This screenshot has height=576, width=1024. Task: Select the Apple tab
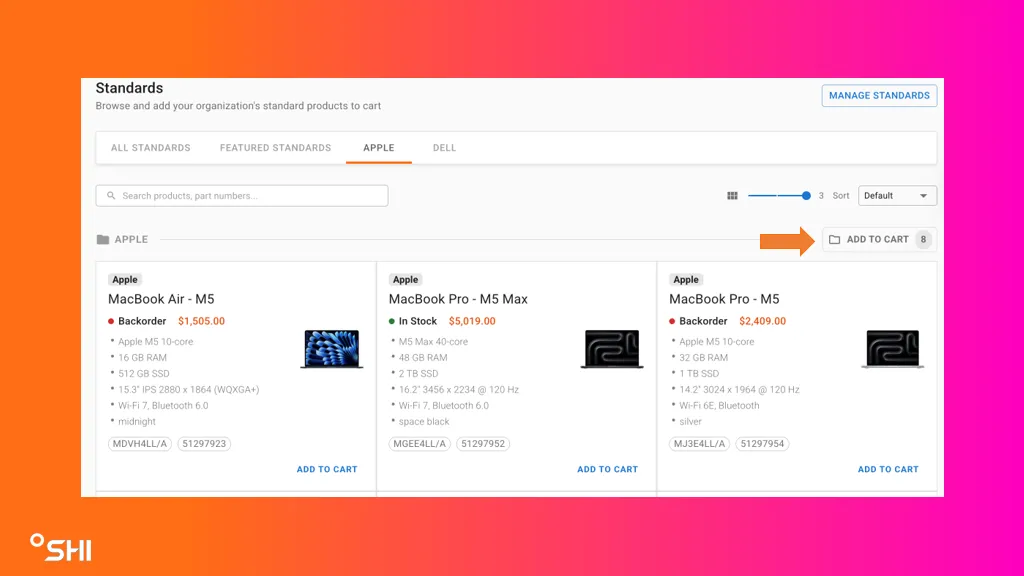(379, 148)
